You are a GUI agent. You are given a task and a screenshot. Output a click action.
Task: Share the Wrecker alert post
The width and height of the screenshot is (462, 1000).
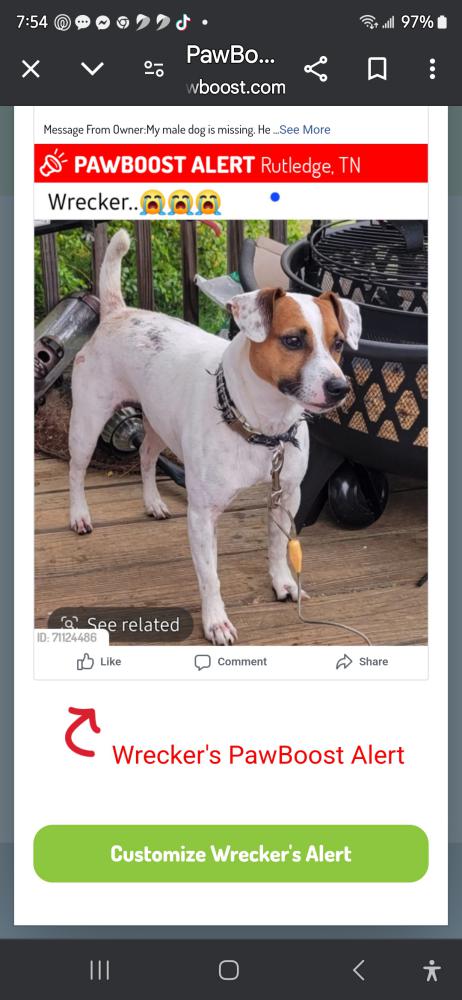click(x=362, y=662)
